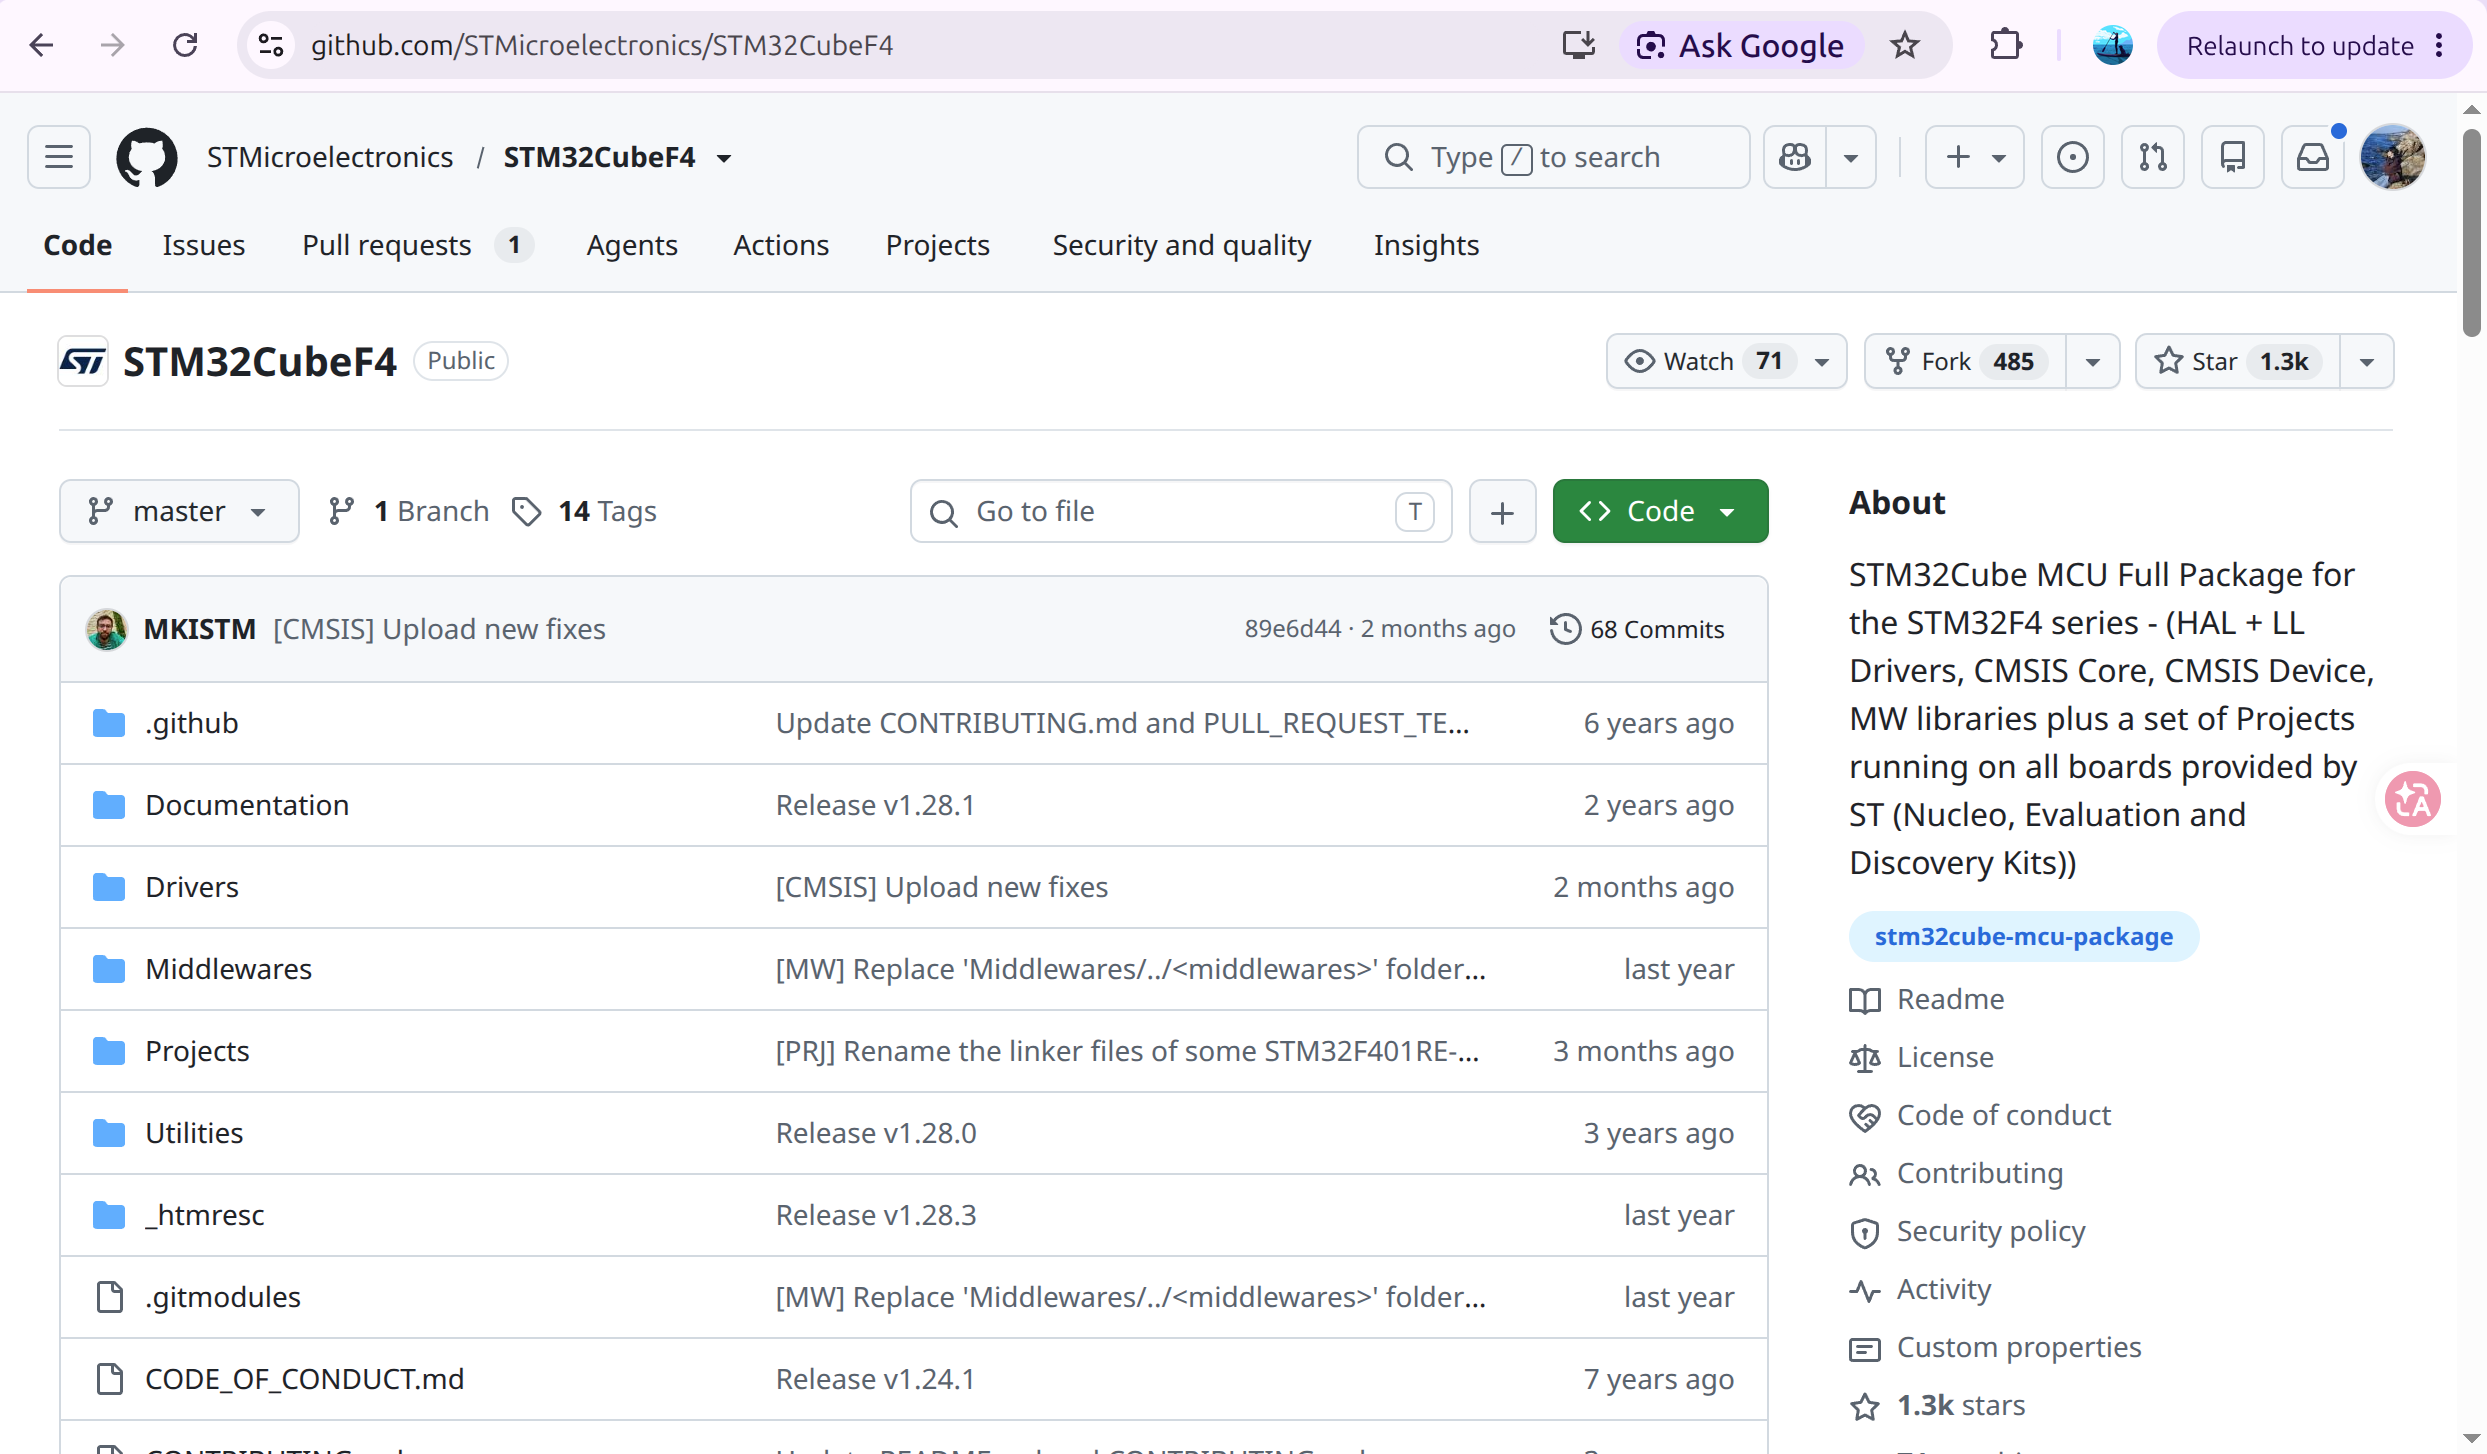Click the add file plus button

click(1502, 511)
